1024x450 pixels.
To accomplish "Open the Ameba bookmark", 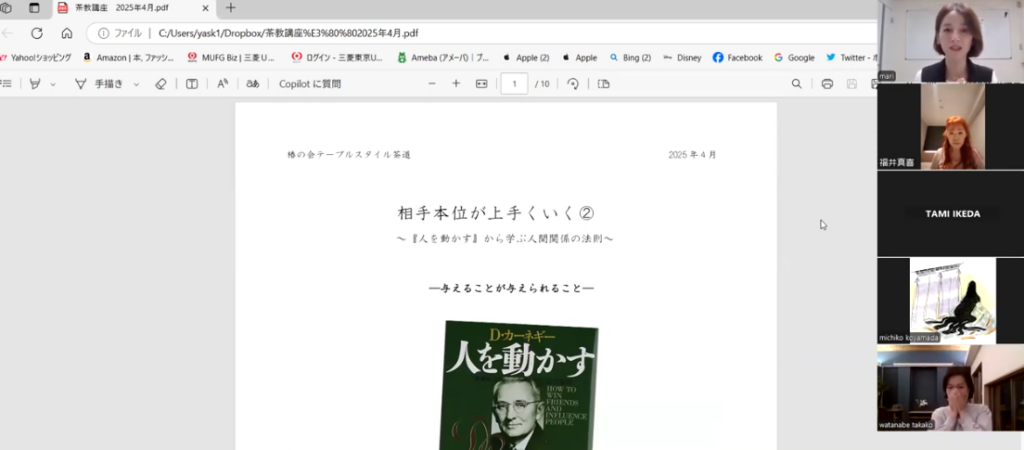I will [443, 57].
